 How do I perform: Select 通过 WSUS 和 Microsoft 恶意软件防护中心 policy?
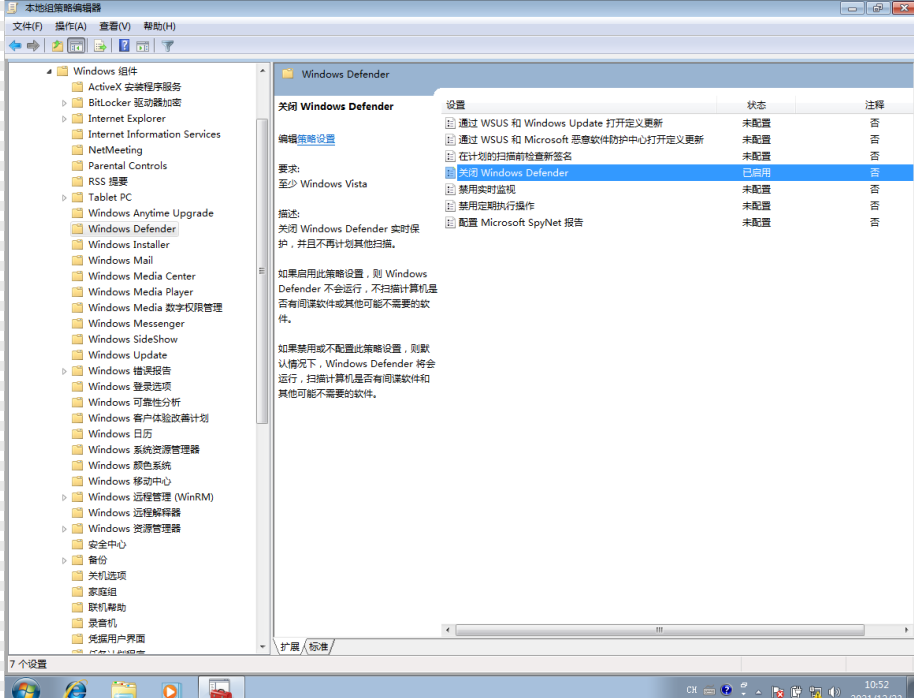coord(581,139)
